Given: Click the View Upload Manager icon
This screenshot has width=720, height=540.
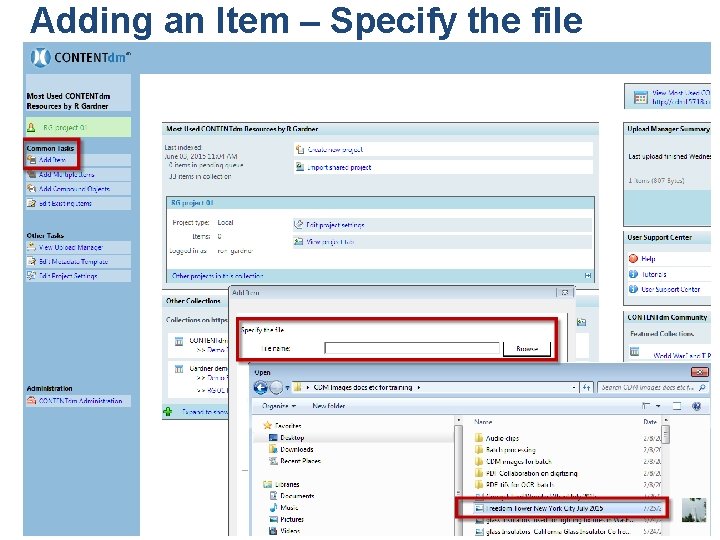Looking at the screenshot, I should coord(31,247).
